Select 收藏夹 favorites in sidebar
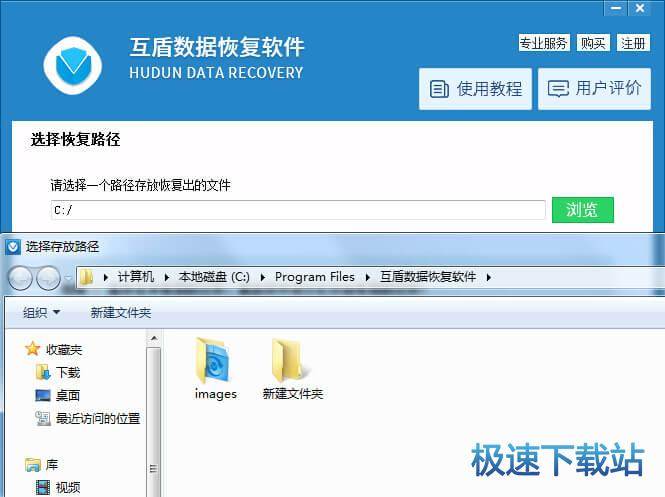The image size is (665, 497). tap(64, 350)
